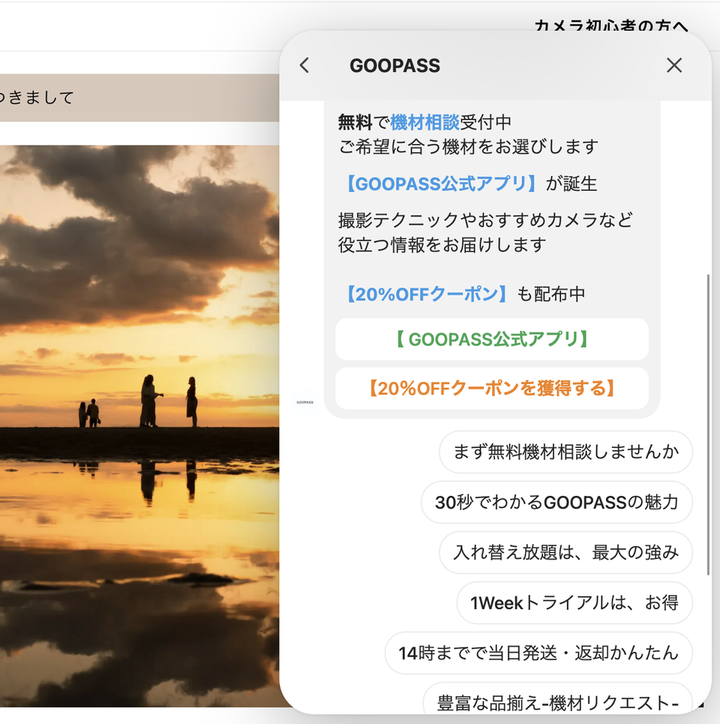
Task: Click the GOOPASS chat title
Action: tap(395, 66)
